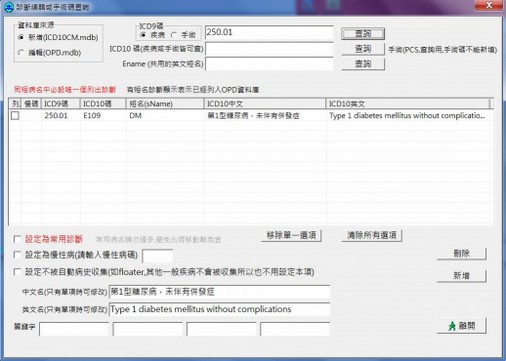Click the 查詢 button next to ICD9 field
Image resolution: width=506 pixels, height=361 pixels.
[363, 33]
